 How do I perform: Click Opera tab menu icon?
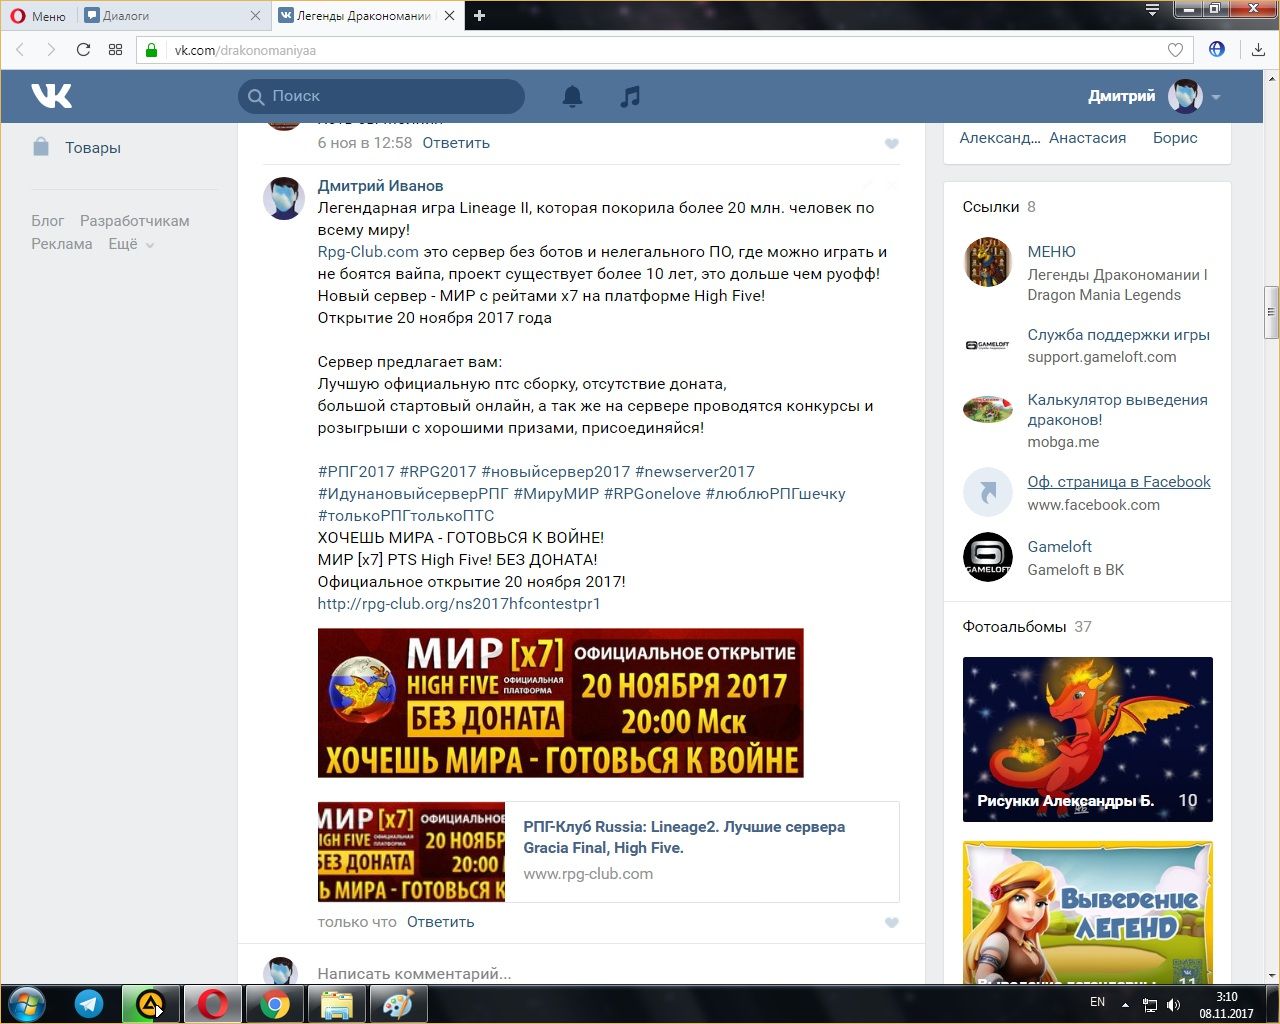pos(1152,11)
